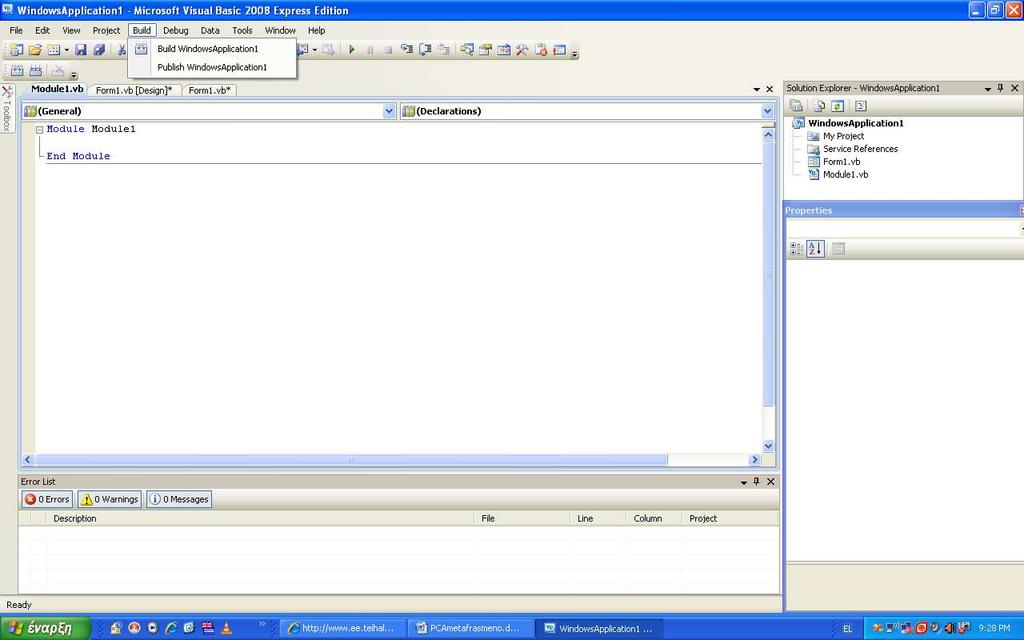
Task: Click second icon in second toolbar row
Action: (36, 71)
